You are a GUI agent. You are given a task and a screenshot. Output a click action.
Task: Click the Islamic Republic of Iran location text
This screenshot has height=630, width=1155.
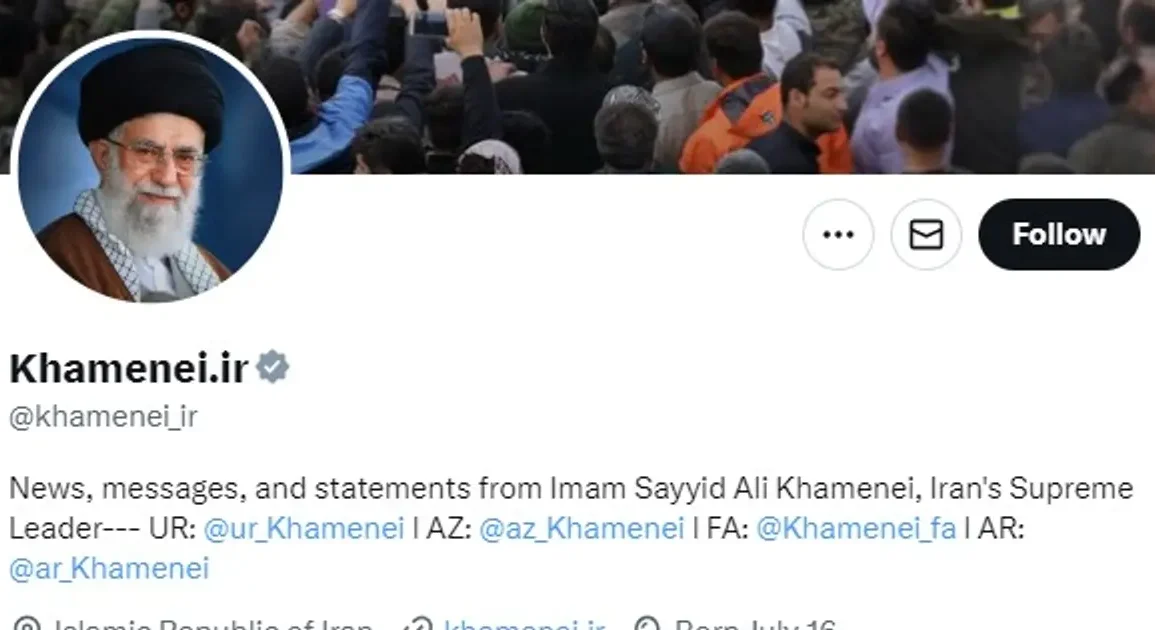point(212,625)
